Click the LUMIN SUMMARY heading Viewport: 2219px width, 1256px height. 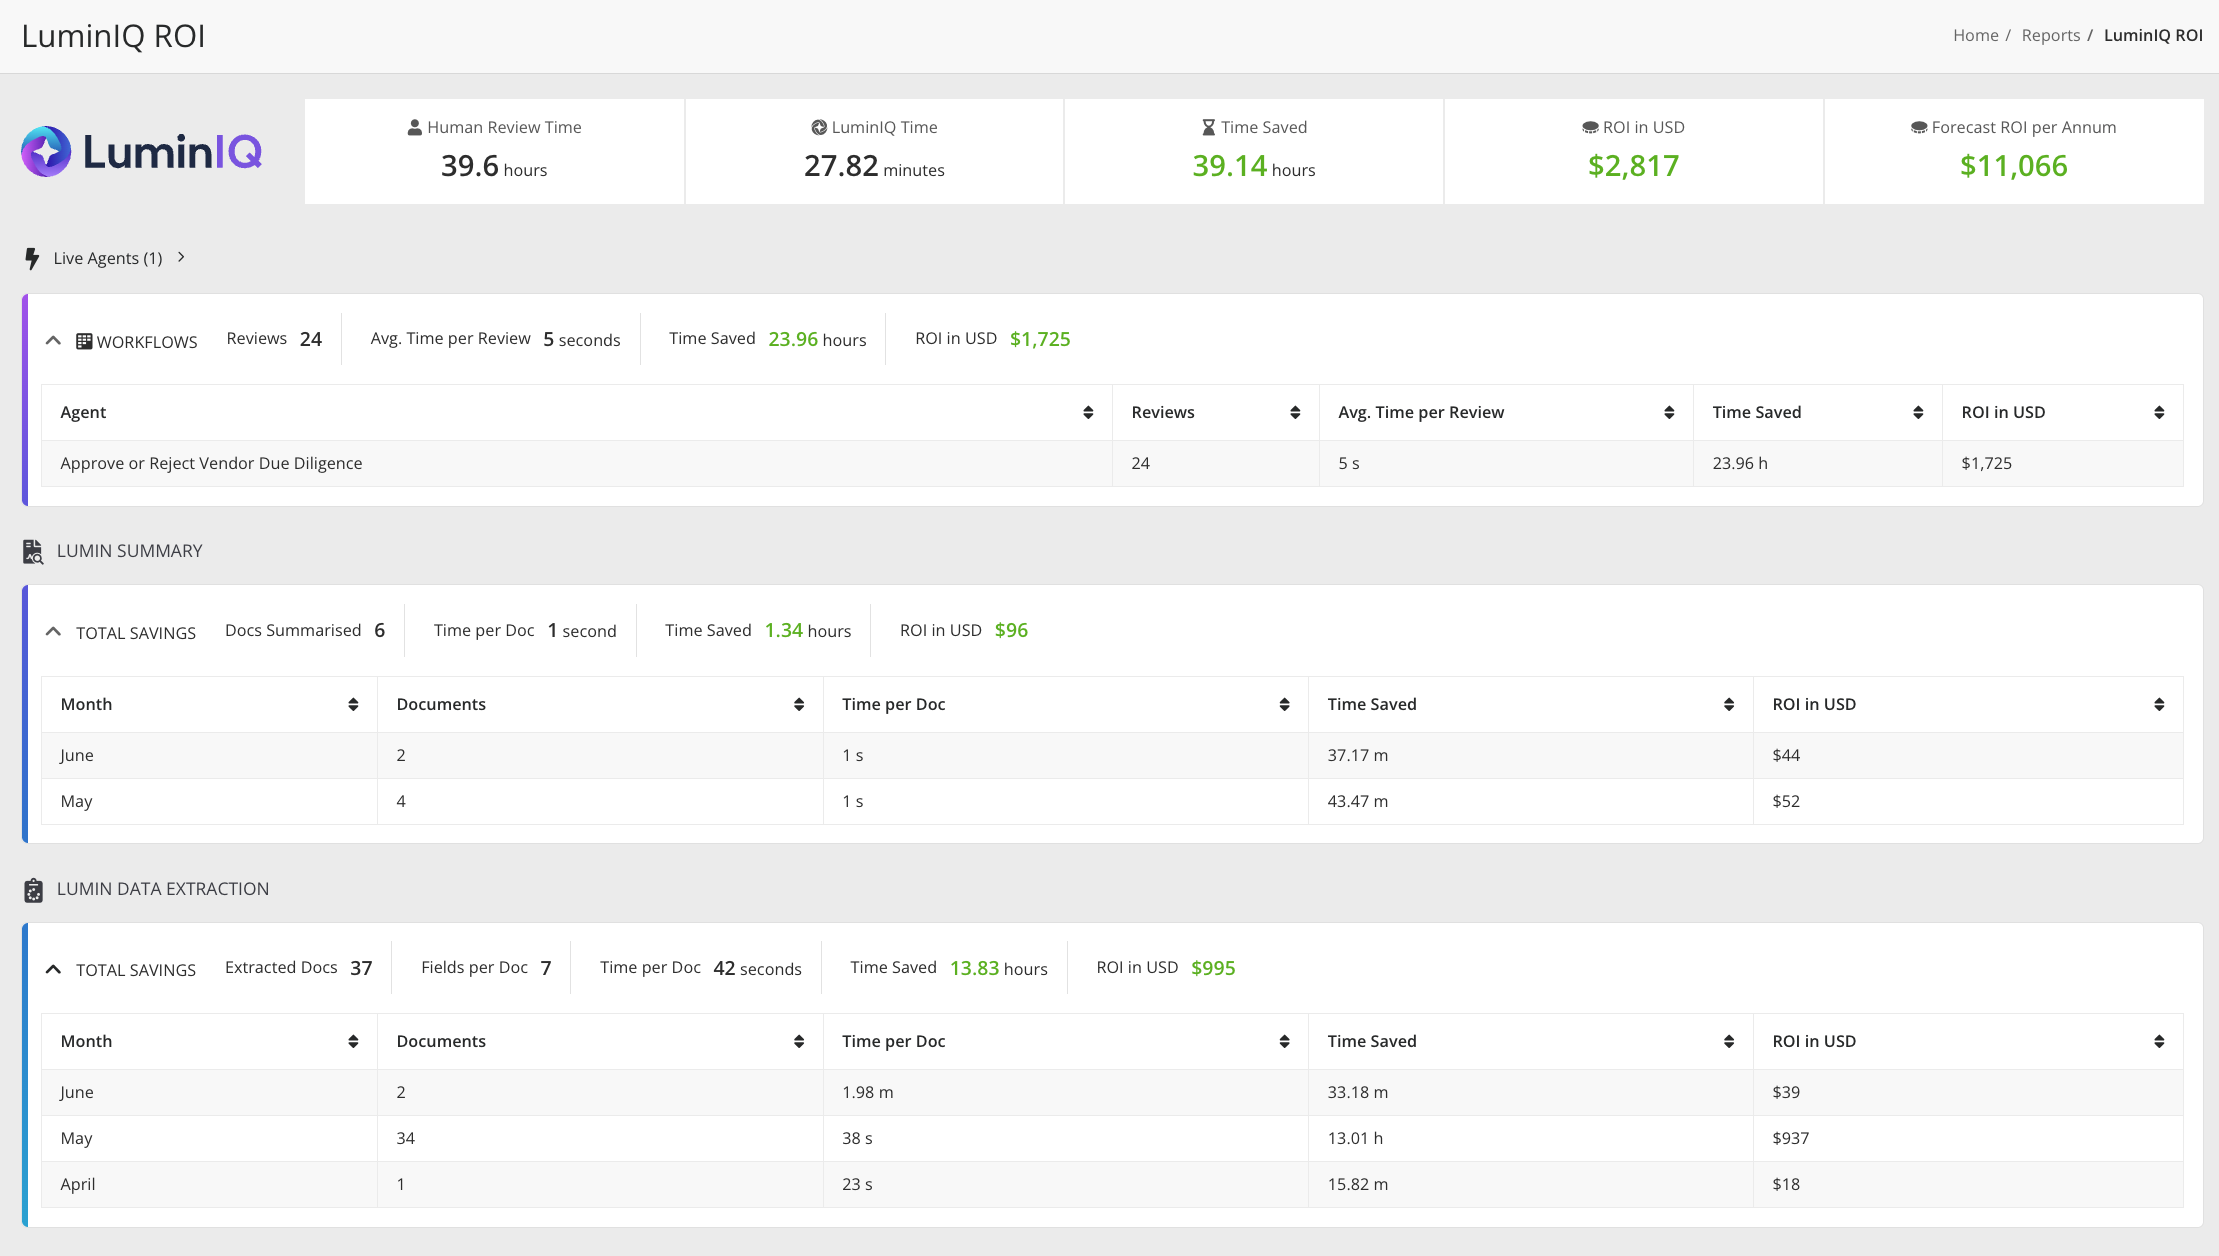pos(129,551)
